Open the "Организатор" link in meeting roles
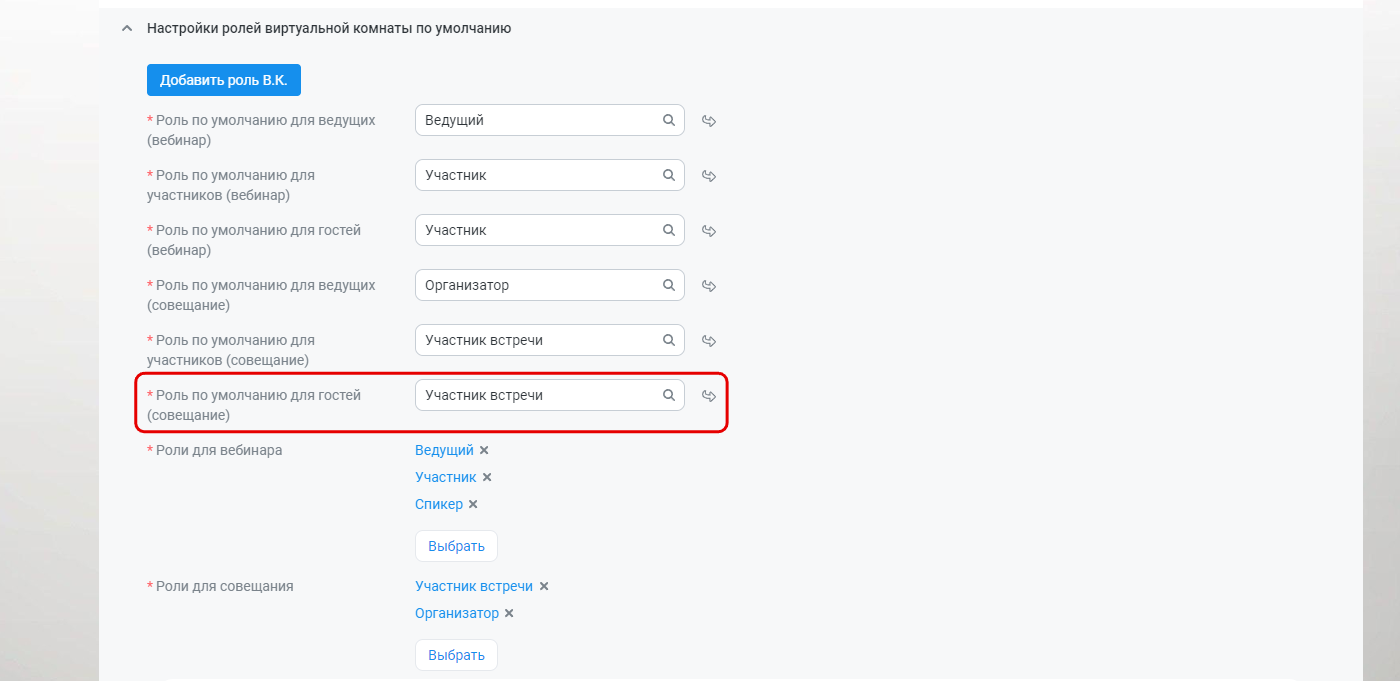 point(457,613)
